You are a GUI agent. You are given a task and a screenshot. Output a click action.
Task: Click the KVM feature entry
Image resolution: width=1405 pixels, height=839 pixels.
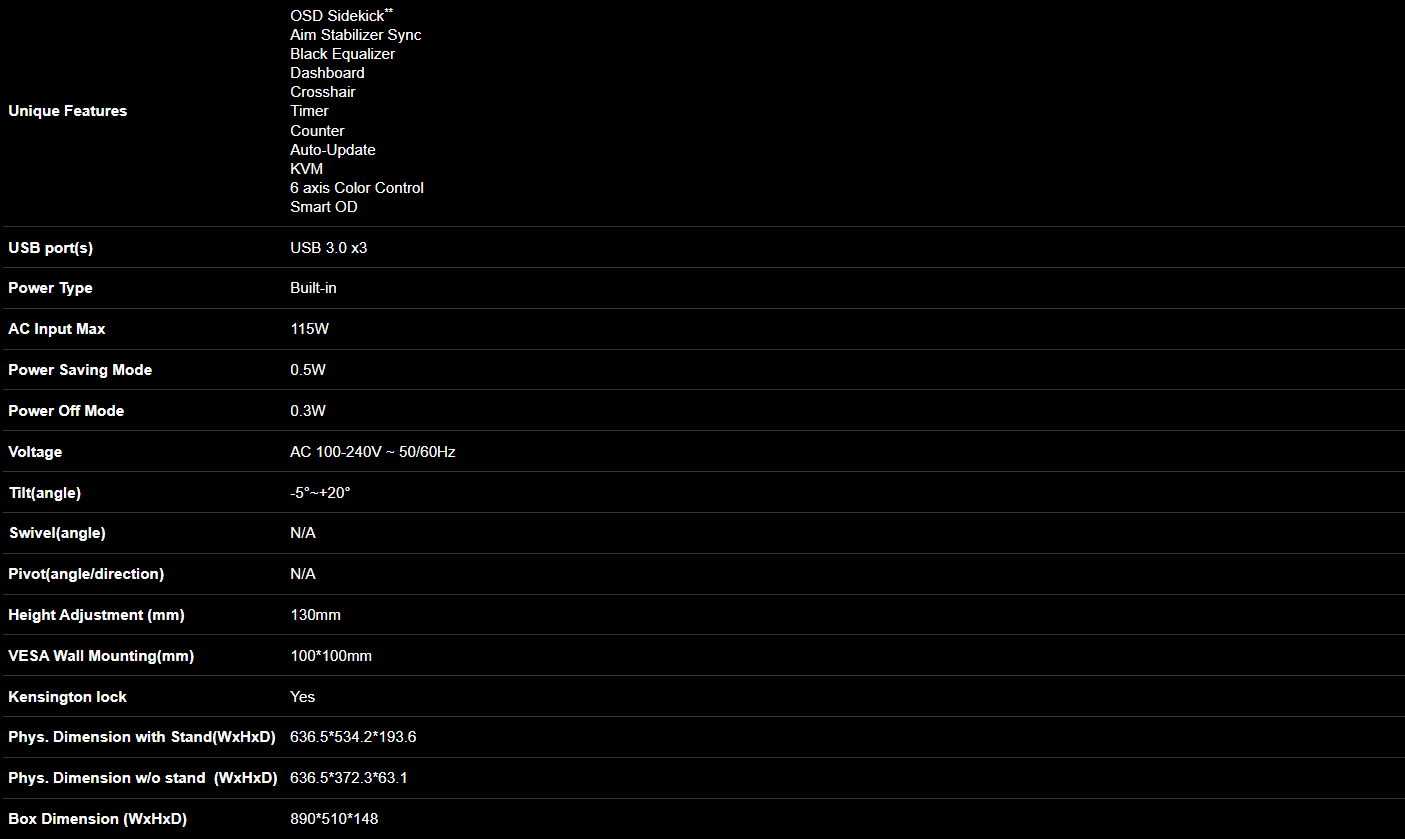(306, 169)
